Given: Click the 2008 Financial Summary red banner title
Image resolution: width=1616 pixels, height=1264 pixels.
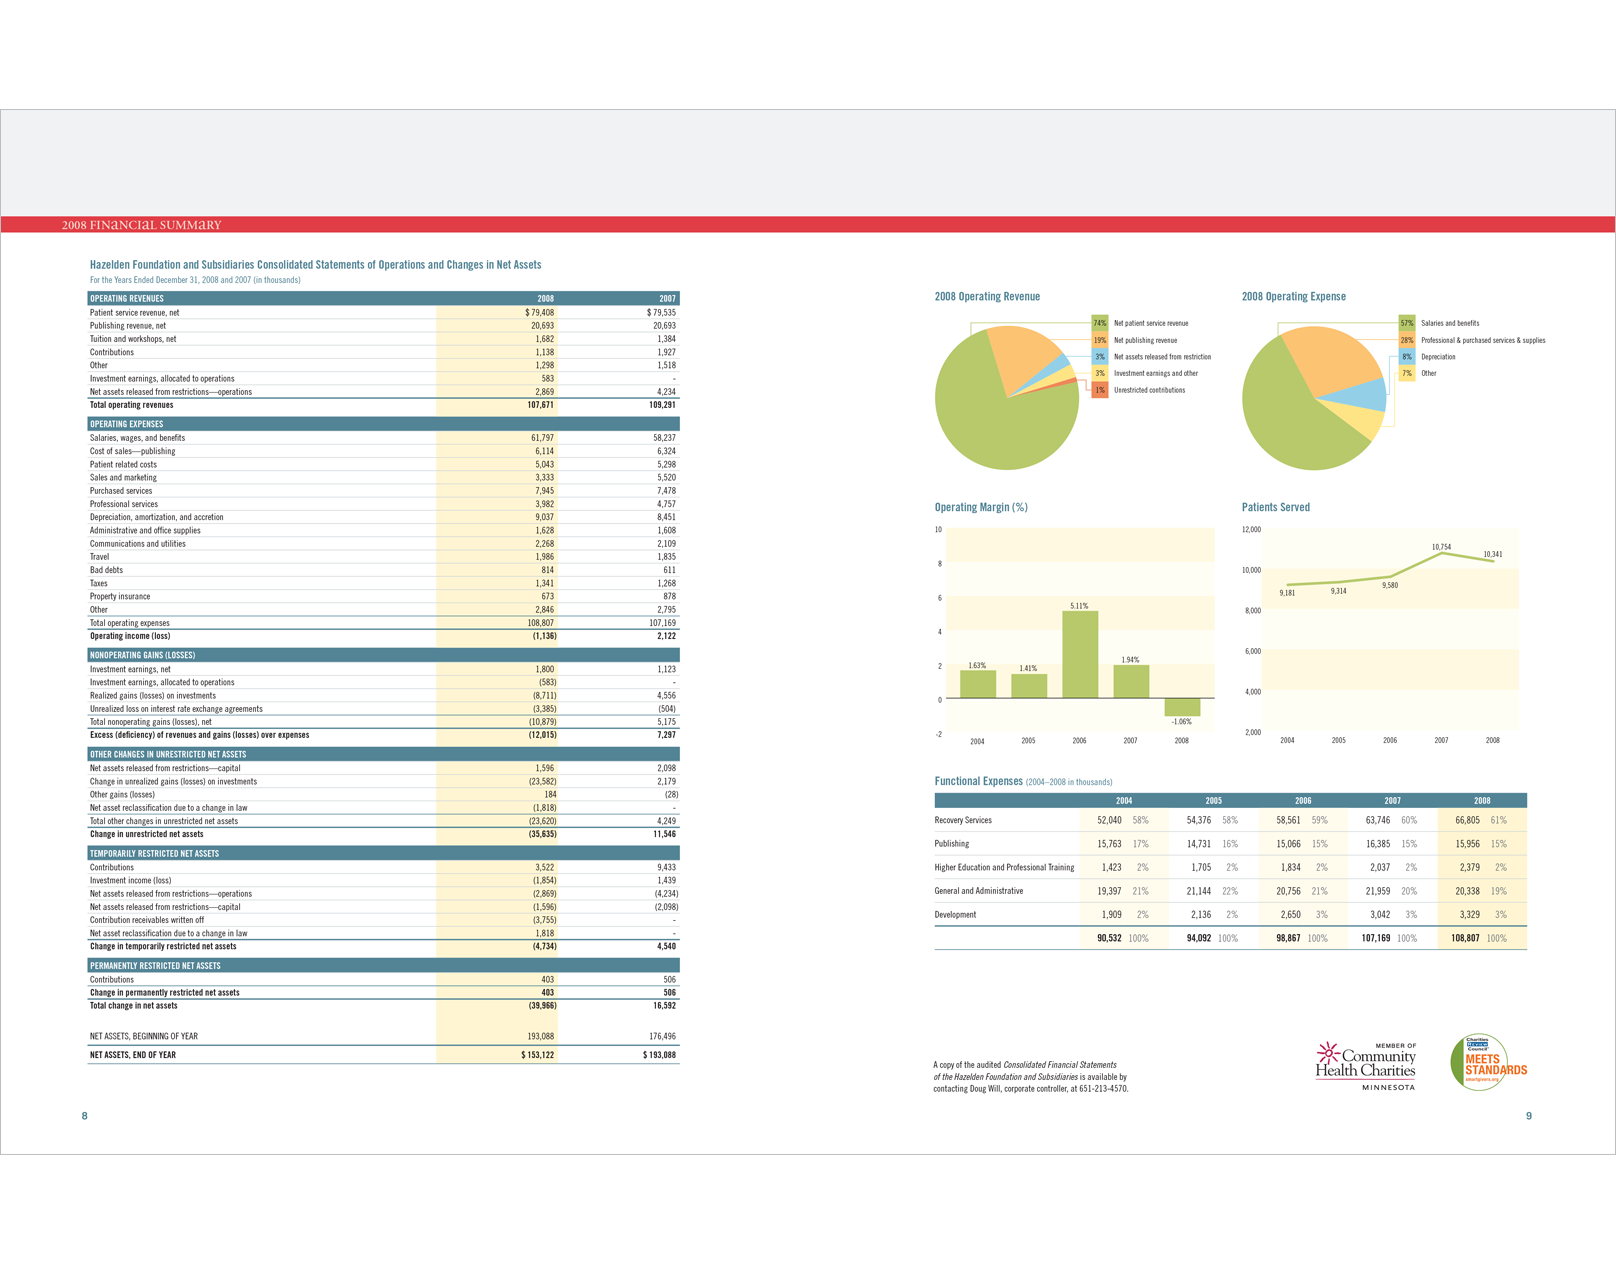Looking at the screenshot, I should [141, 225].
